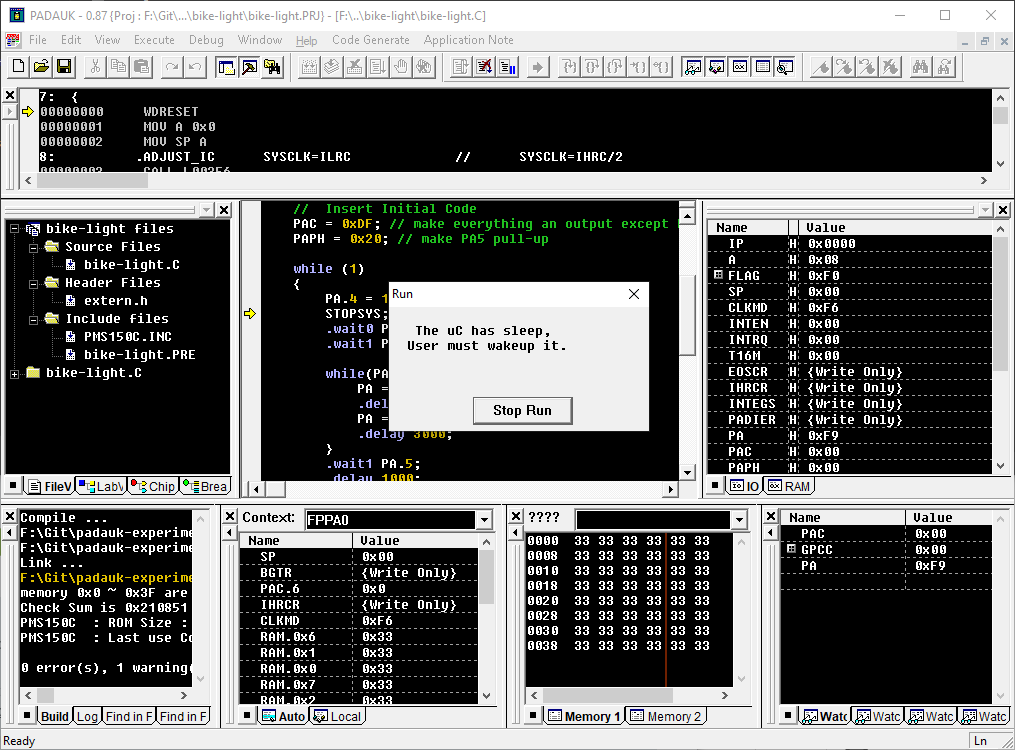Click the Find binoculars icon
The width and height of the screenshot is (1015, 750).
click(x=920, y=67)
